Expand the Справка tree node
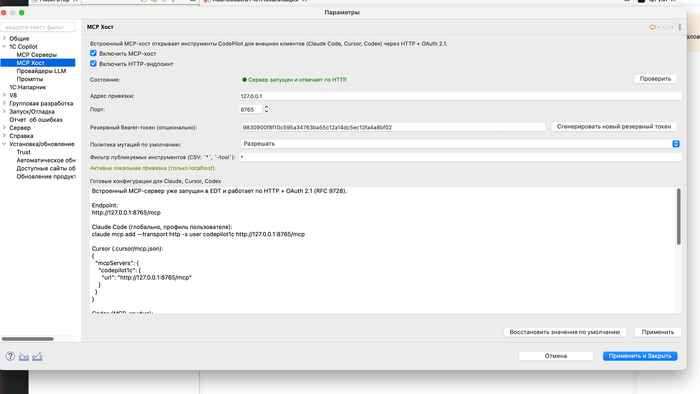The width and height of the screenshot is (700, 394). pyautogui.click(x=4, y=136)
